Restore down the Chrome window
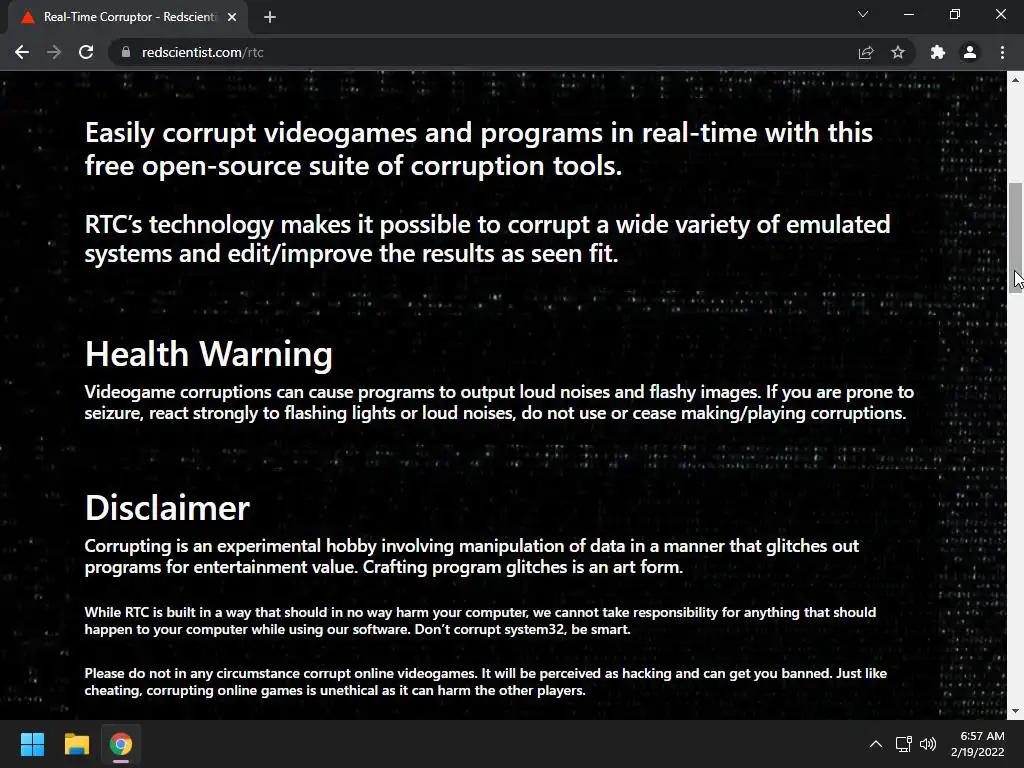1024x768 pixels. (955, 14)
